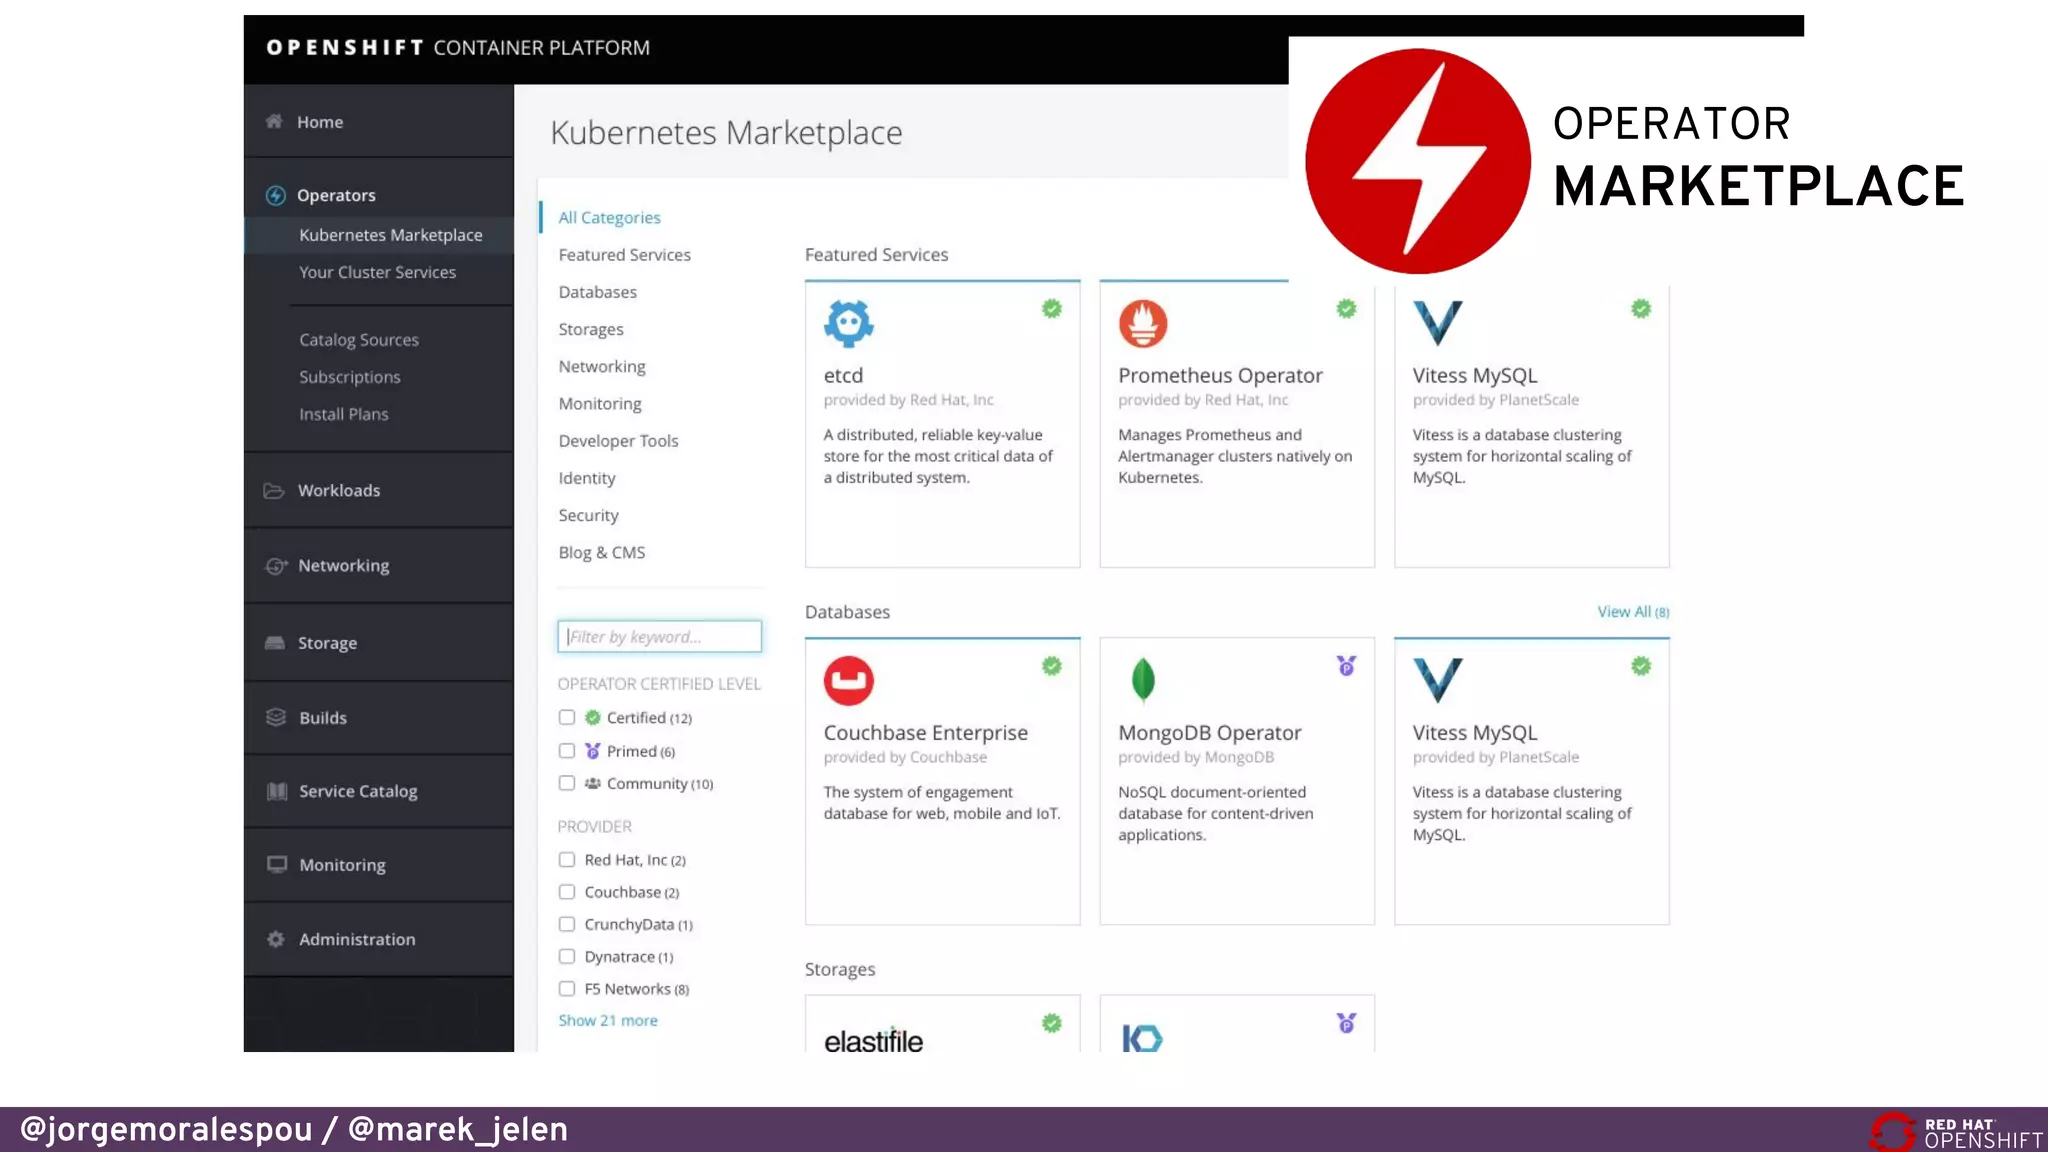Screen dimensions: 2048x1152
Task: Select the Featured Services category
Action: pos(624,255)
